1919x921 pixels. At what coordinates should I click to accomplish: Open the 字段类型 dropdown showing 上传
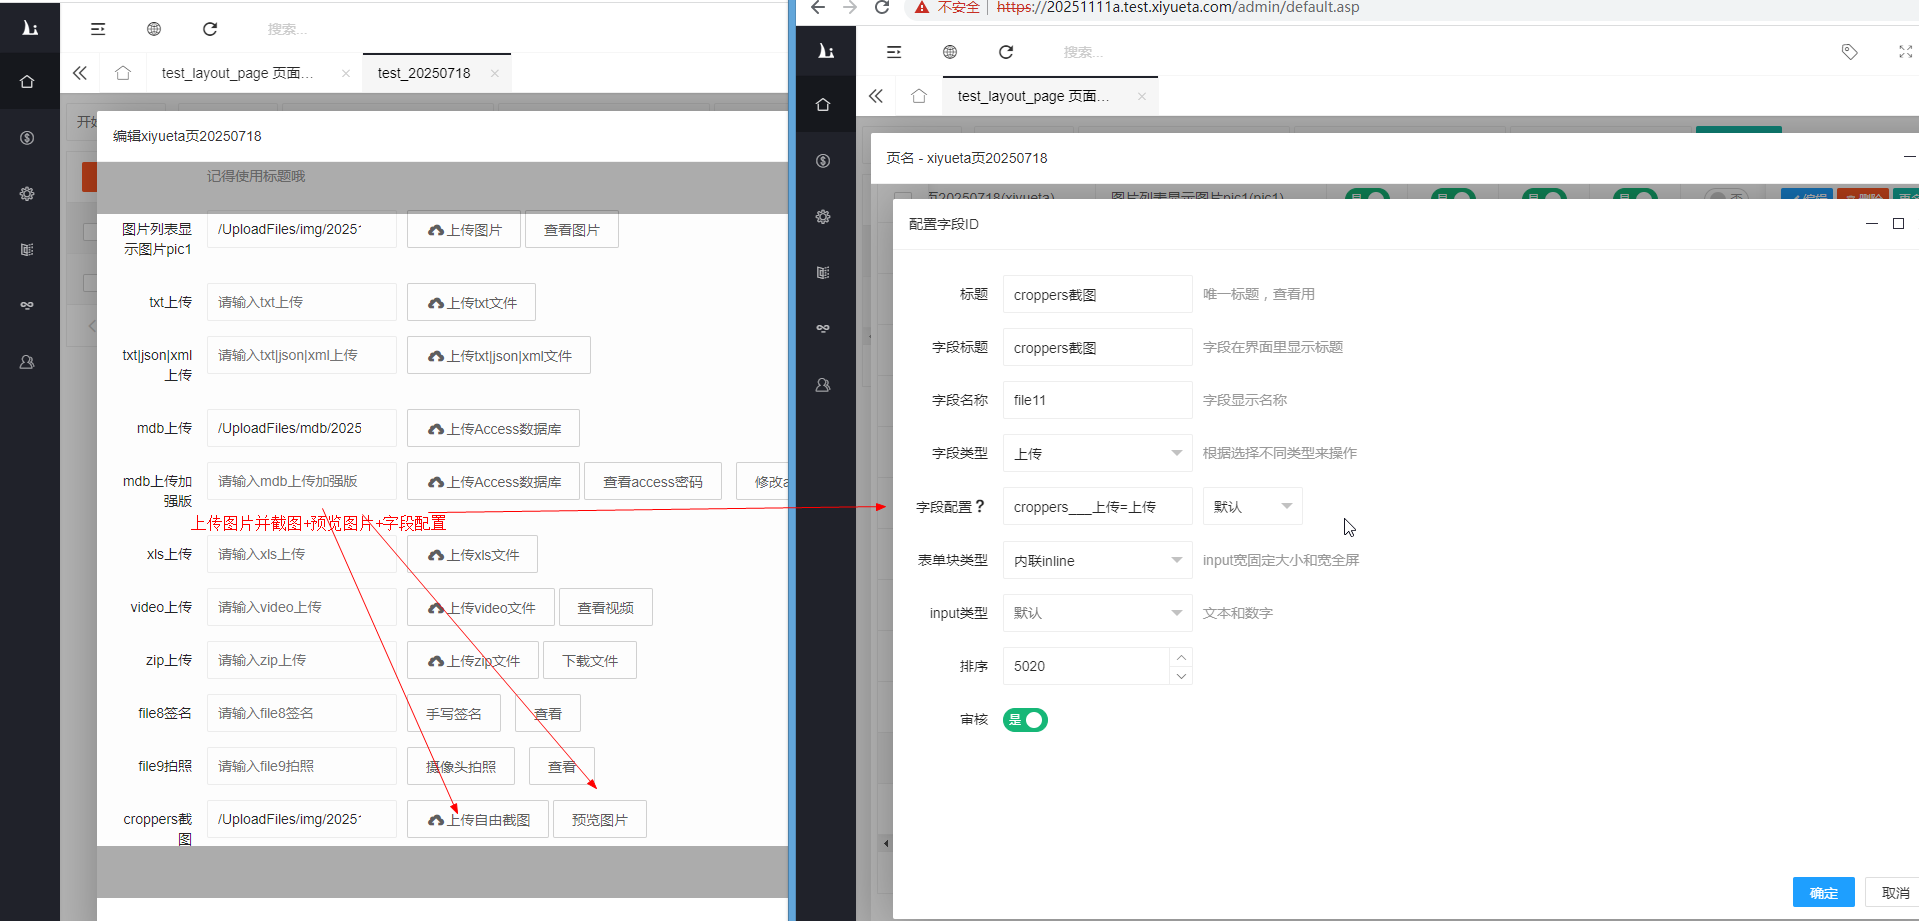pos(1097,453)
